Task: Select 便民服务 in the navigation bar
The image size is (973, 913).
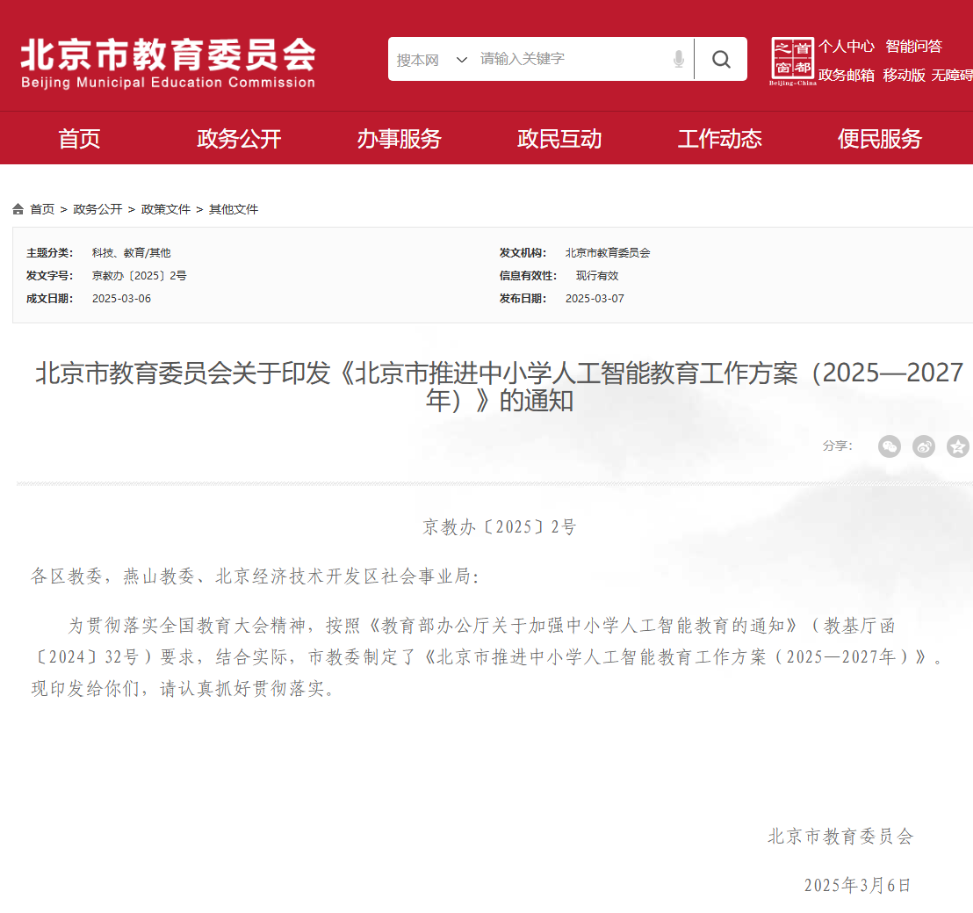Action: 879,139
